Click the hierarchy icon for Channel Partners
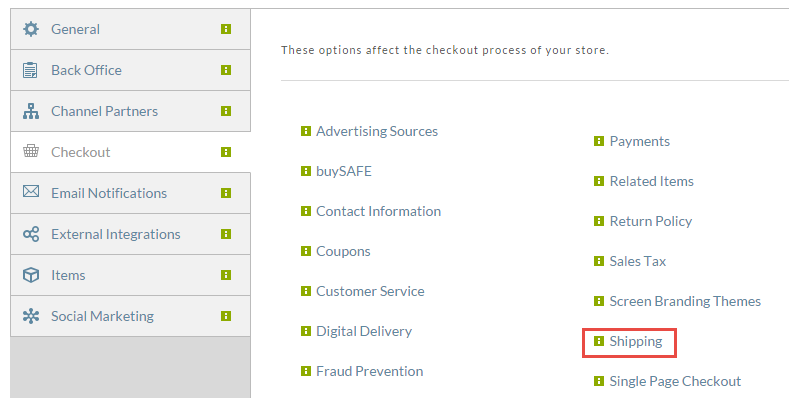Image resolution: width=789 pixels, height=398 pixels. (31, 111)
